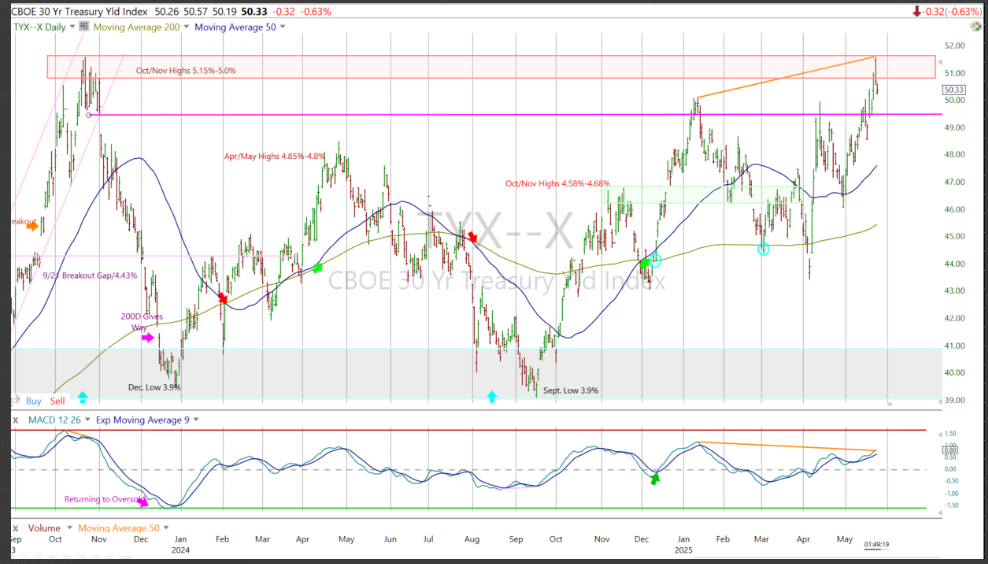Select green up arrow near April 2024
This screenshot has width=988, height=564.
[318, 267]
